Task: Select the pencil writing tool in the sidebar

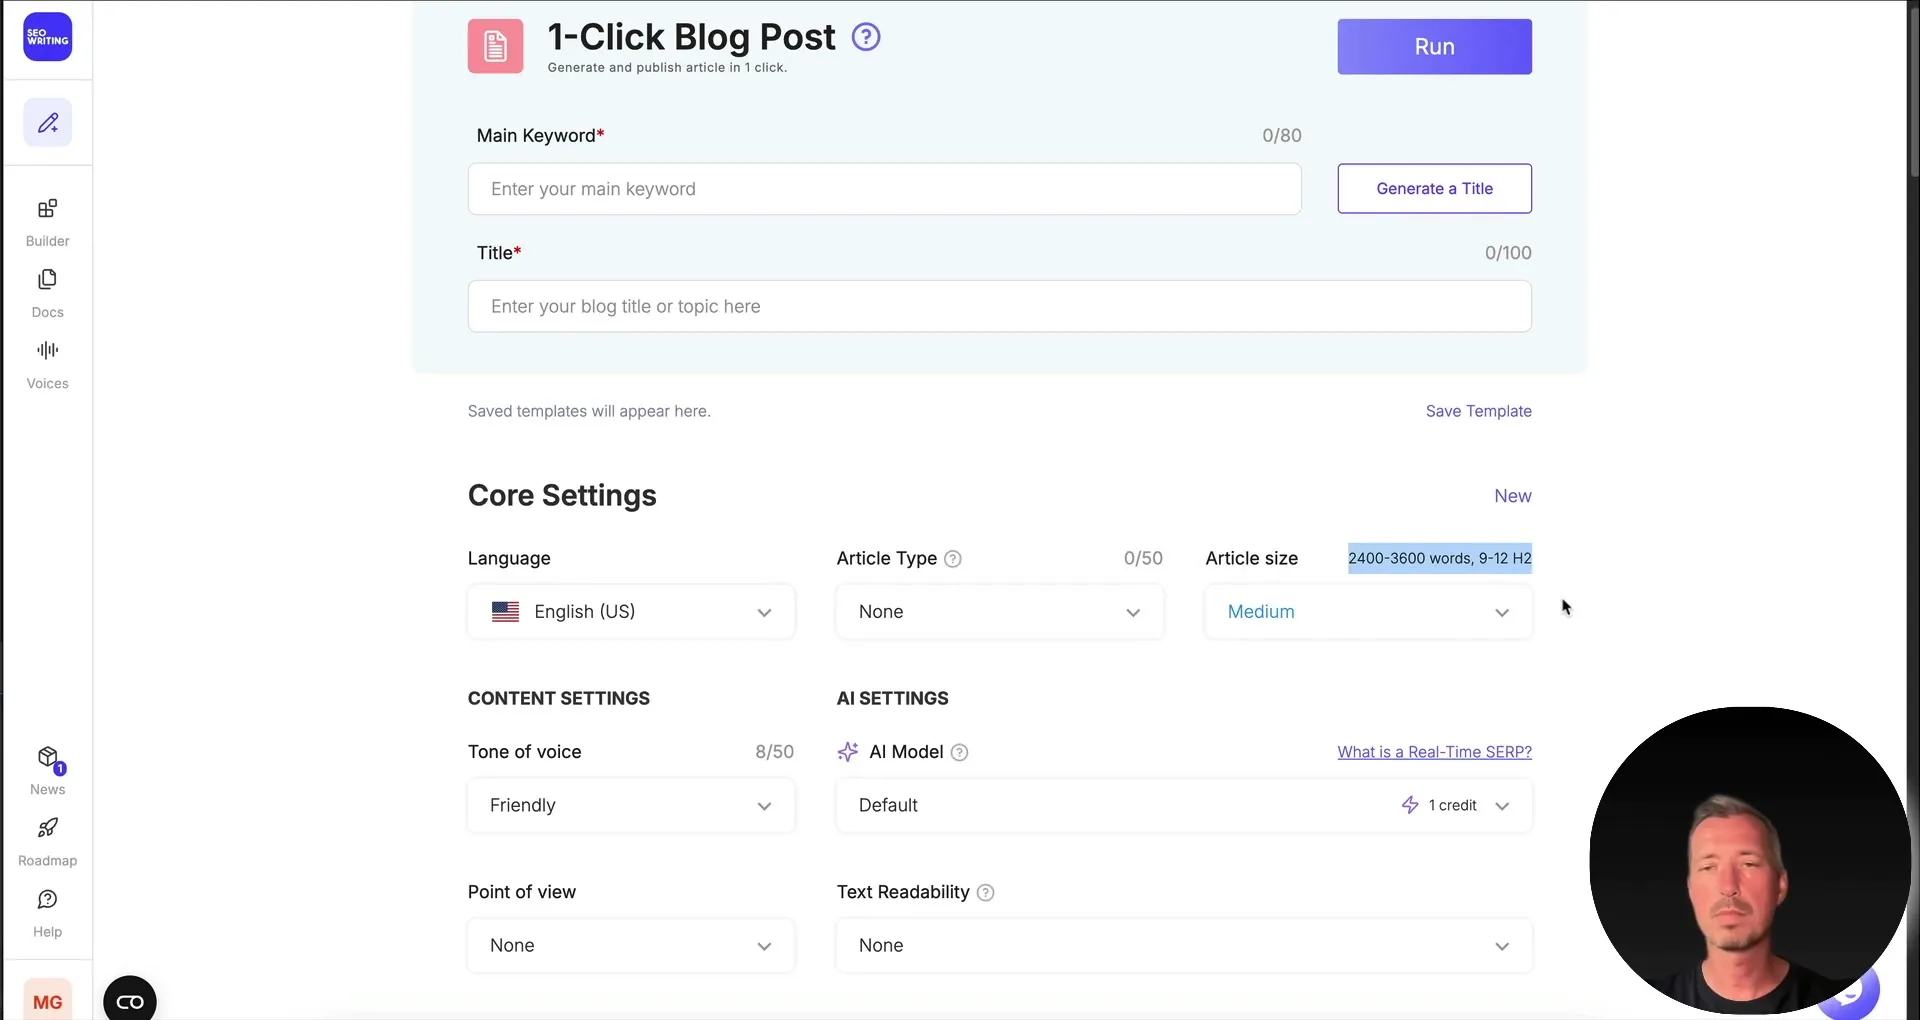Action: (x=47, y=121)
